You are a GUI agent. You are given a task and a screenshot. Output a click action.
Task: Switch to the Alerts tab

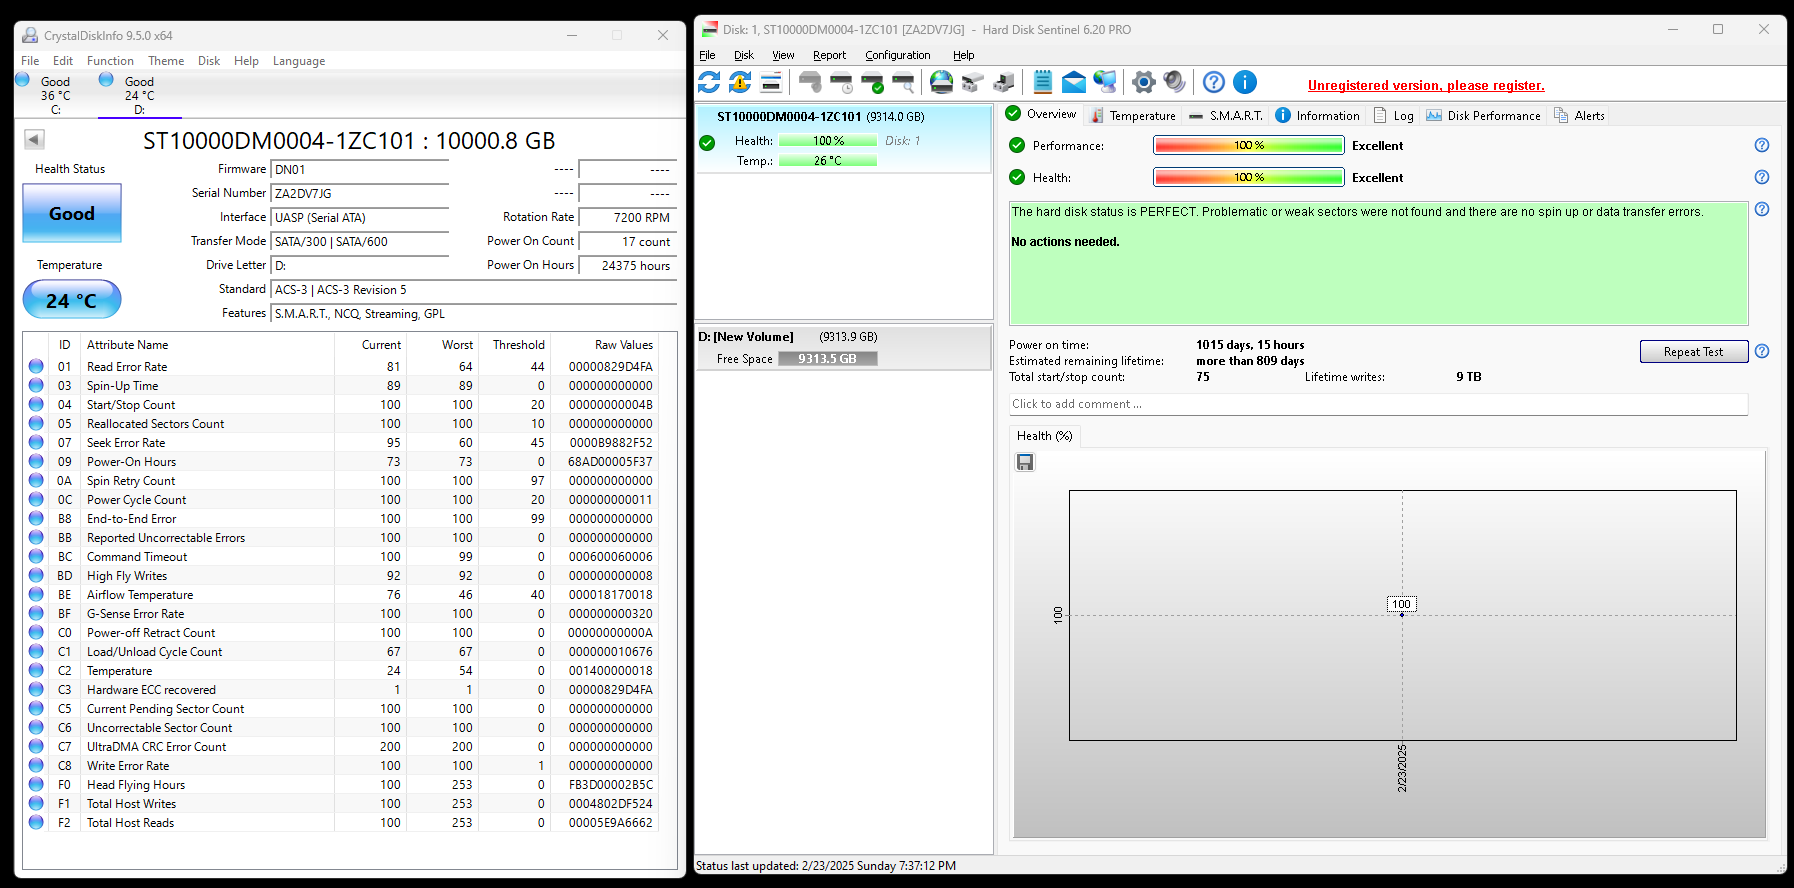coord(1579,116)
